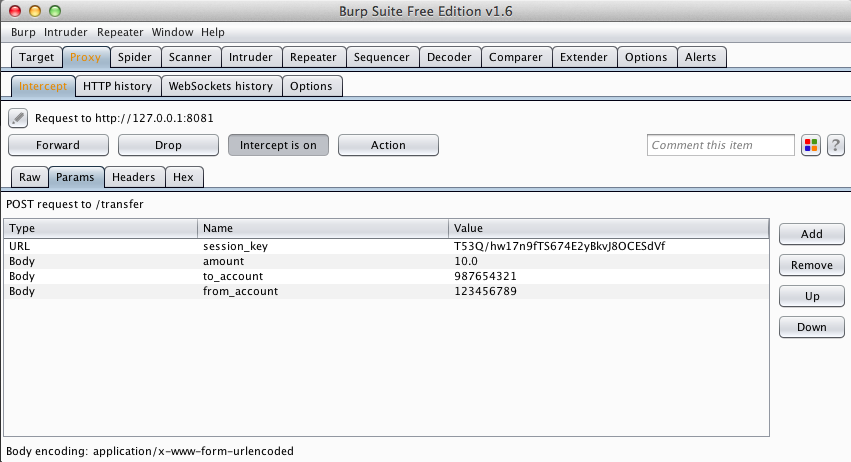This screenshot has height=462, width=851.
Task: Open the Decoder tab
Action: (x=449, y=57)
